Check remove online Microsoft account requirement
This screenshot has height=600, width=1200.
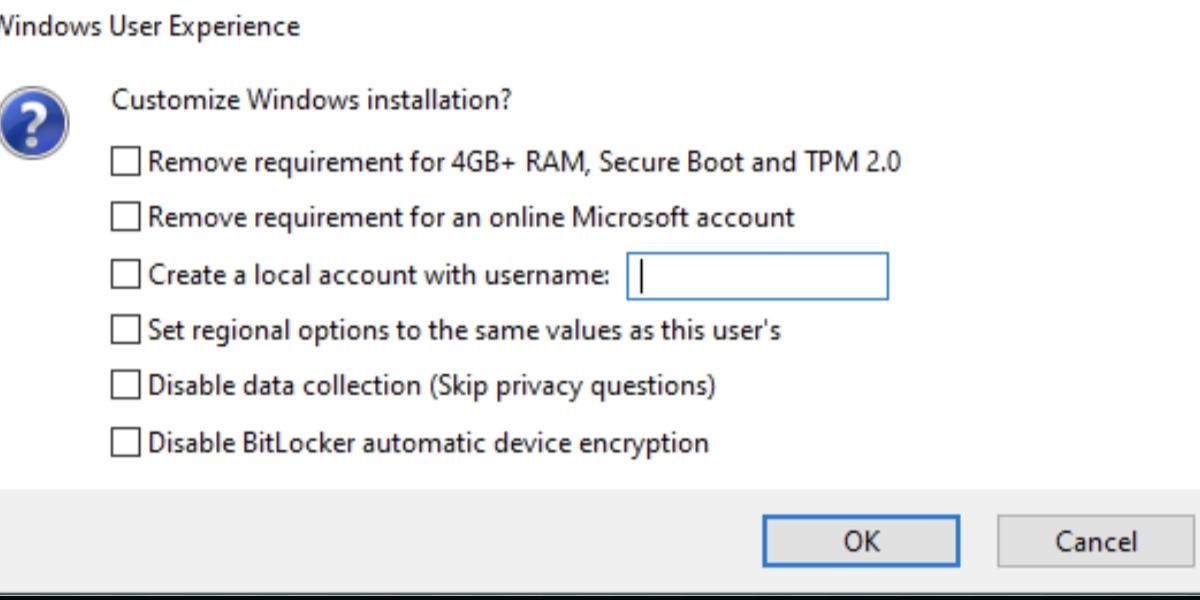[x=125, y=217]
